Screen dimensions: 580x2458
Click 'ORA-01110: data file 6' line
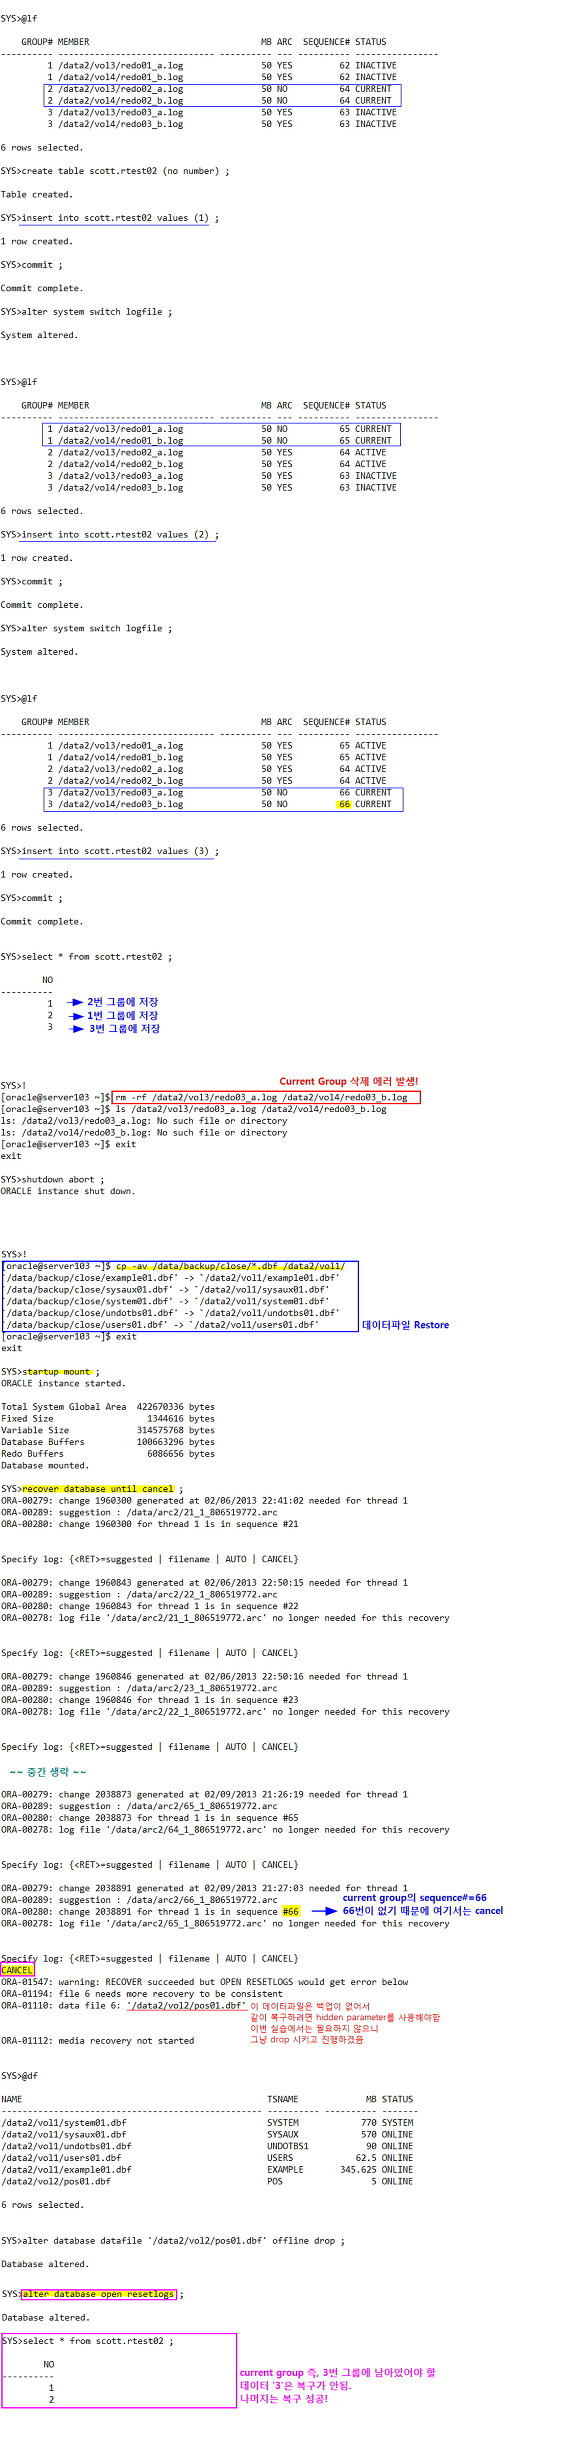(x=124, y=2007)
